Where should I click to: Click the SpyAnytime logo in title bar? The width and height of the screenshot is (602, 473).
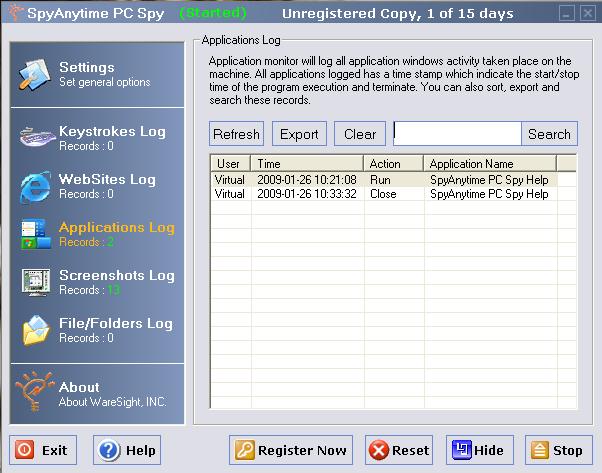click(x=16, y=12)
